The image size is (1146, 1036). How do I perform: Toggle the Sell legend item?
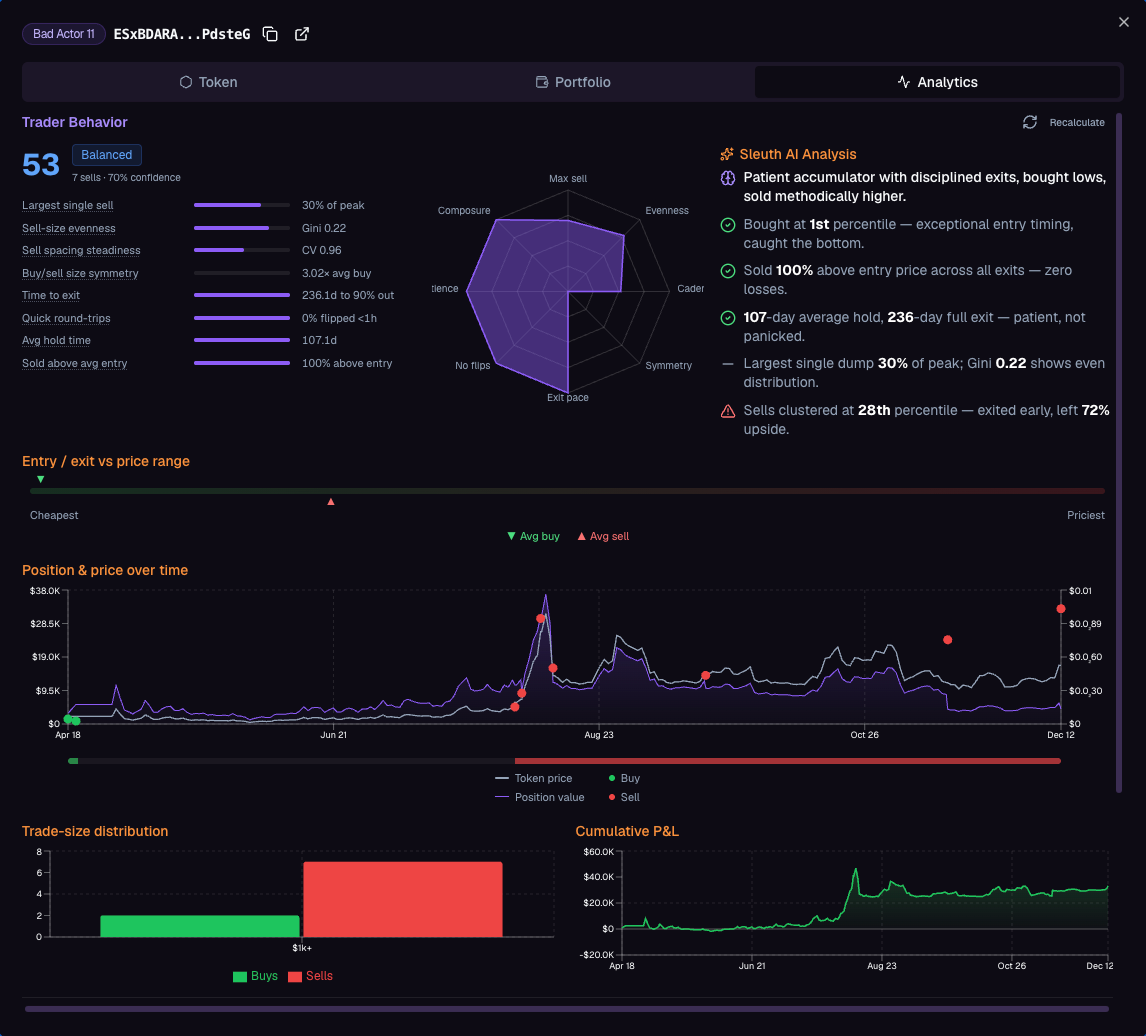coord(624,798)
